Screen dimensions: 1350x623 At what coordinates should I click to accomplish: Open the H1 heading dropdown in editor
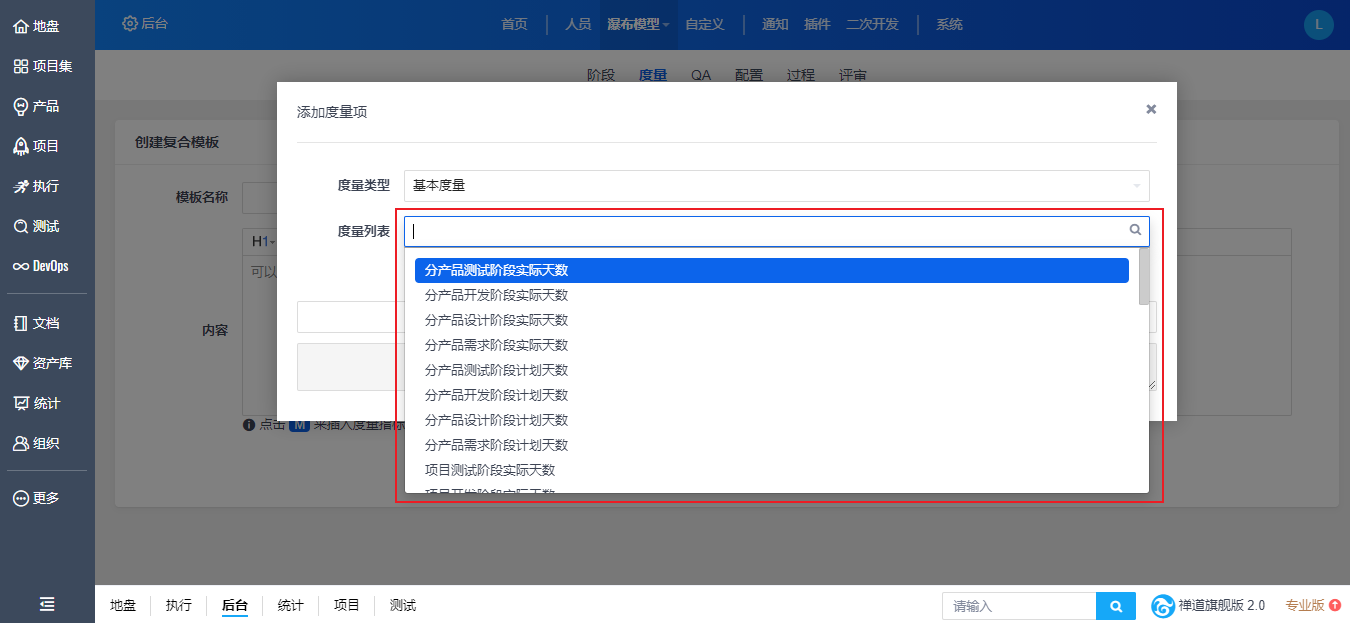point(263,242)
